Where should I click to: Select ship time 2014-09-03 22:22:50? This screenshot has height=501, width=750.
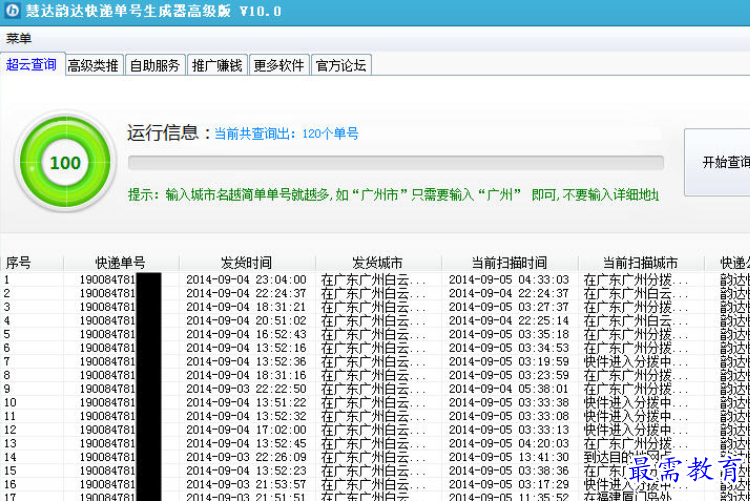246,389
